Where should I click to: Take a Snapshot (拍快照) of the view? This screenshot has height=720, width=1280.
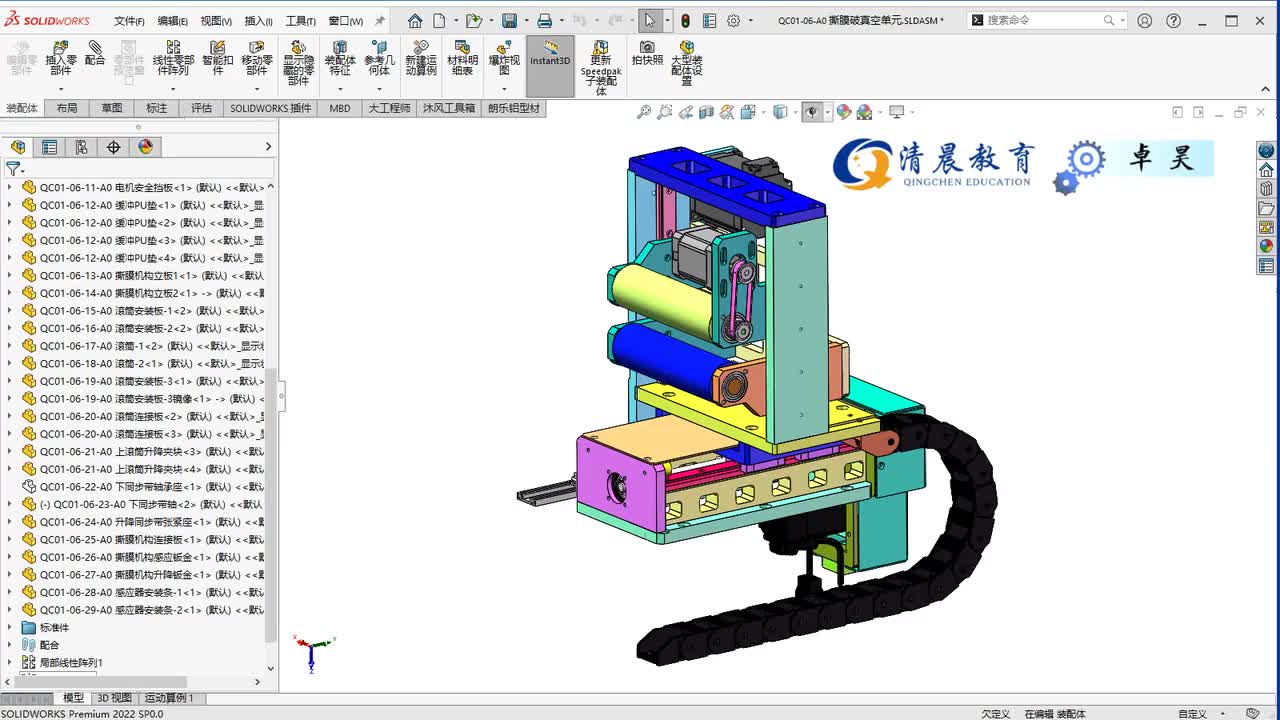(x=647, y=53)
